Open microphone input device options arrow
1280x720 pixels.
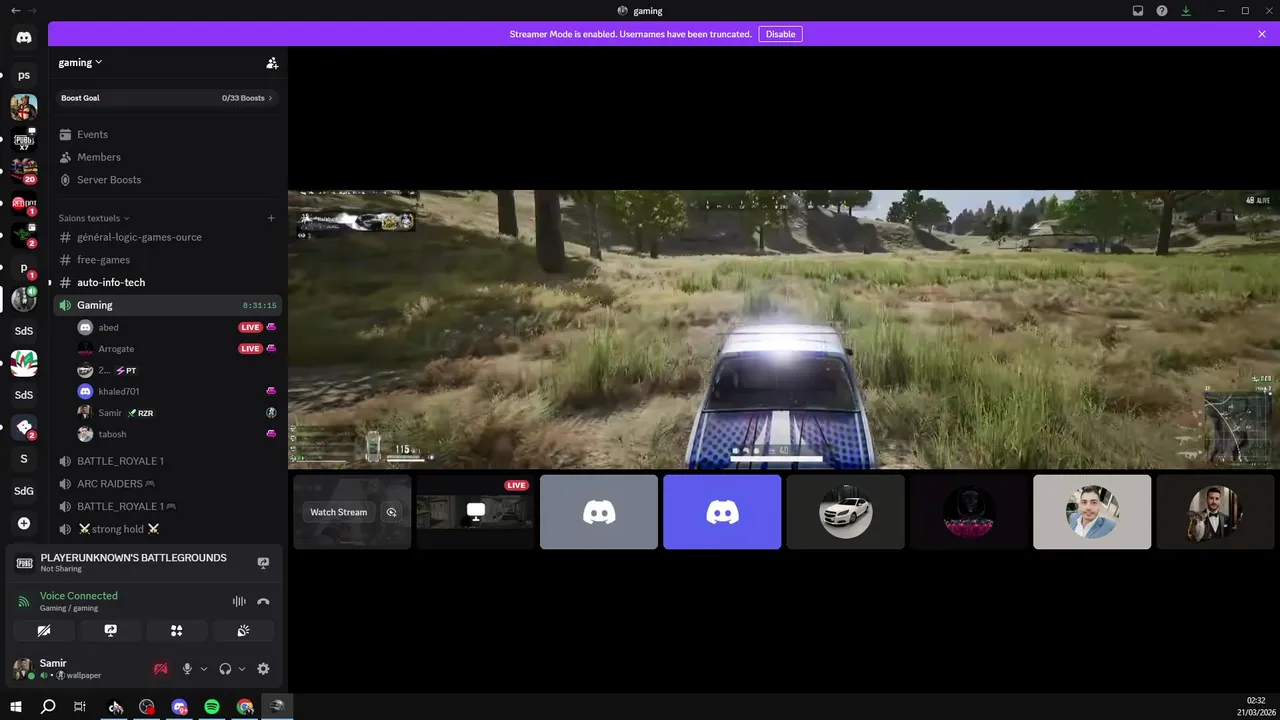tap(204, 669)
